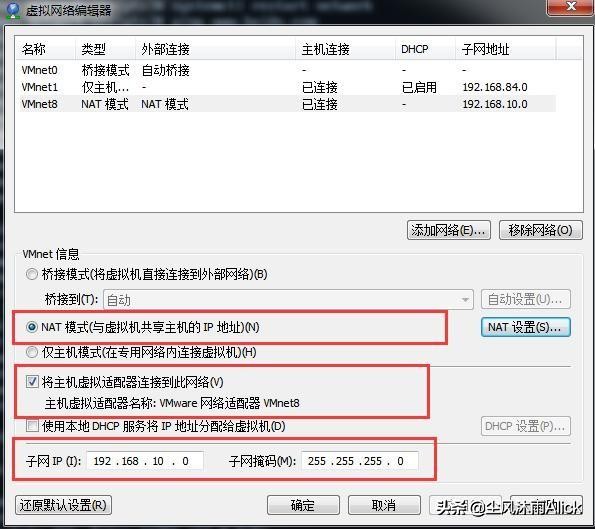Image resolution: width=595 pixels, height=529 pixels.
Task: Sort by the DHCP column header
Action: [425, 49]
